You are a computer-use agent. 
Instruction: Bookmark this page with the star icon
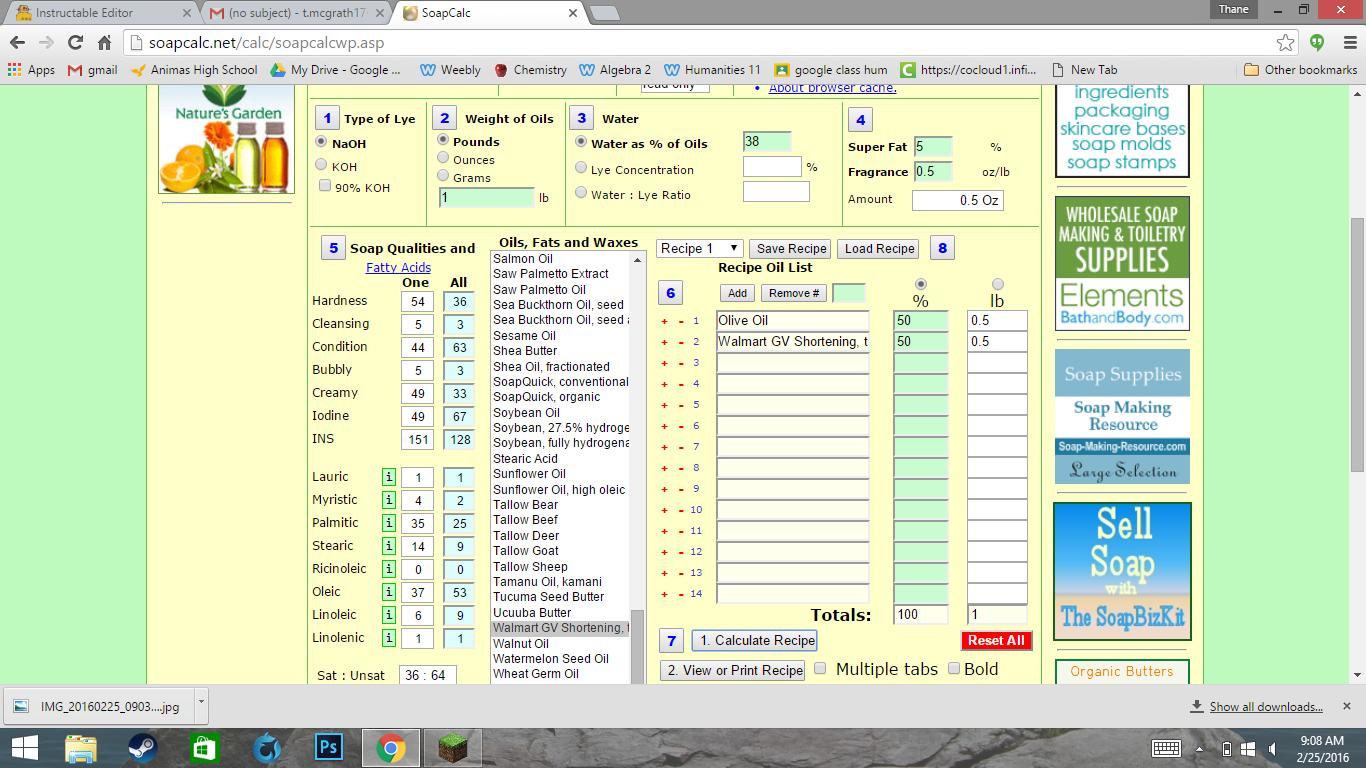1285,42
